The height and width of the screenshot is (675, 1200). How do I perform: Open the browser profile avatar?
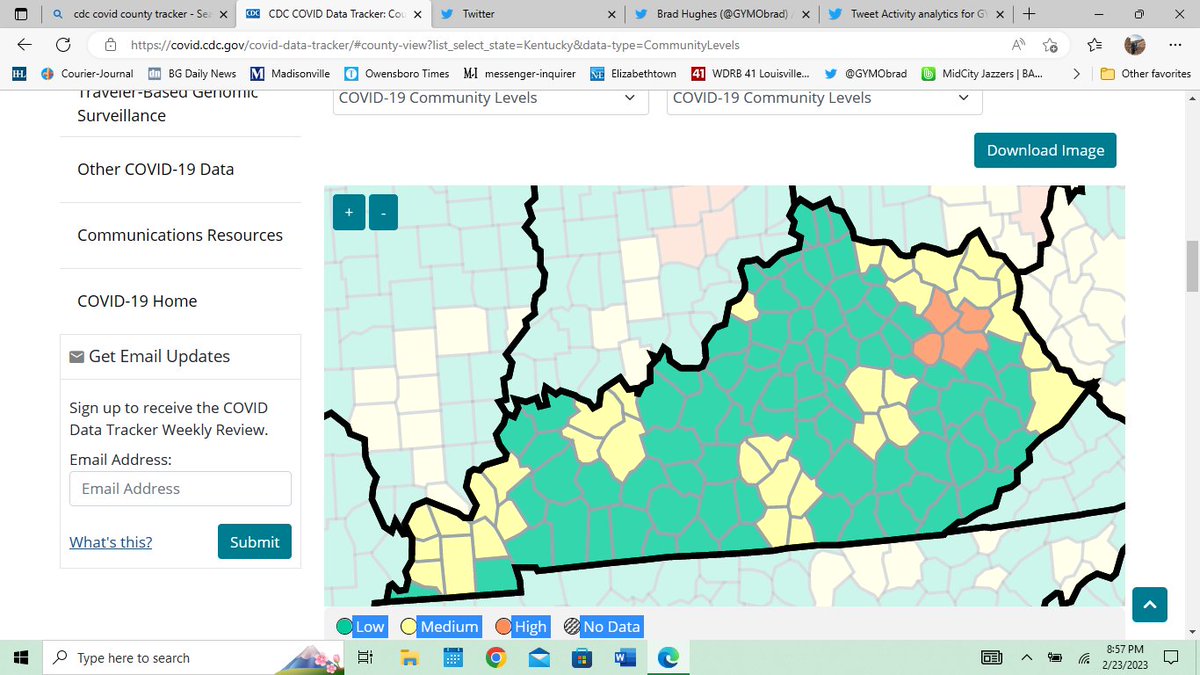[1135, 45]
